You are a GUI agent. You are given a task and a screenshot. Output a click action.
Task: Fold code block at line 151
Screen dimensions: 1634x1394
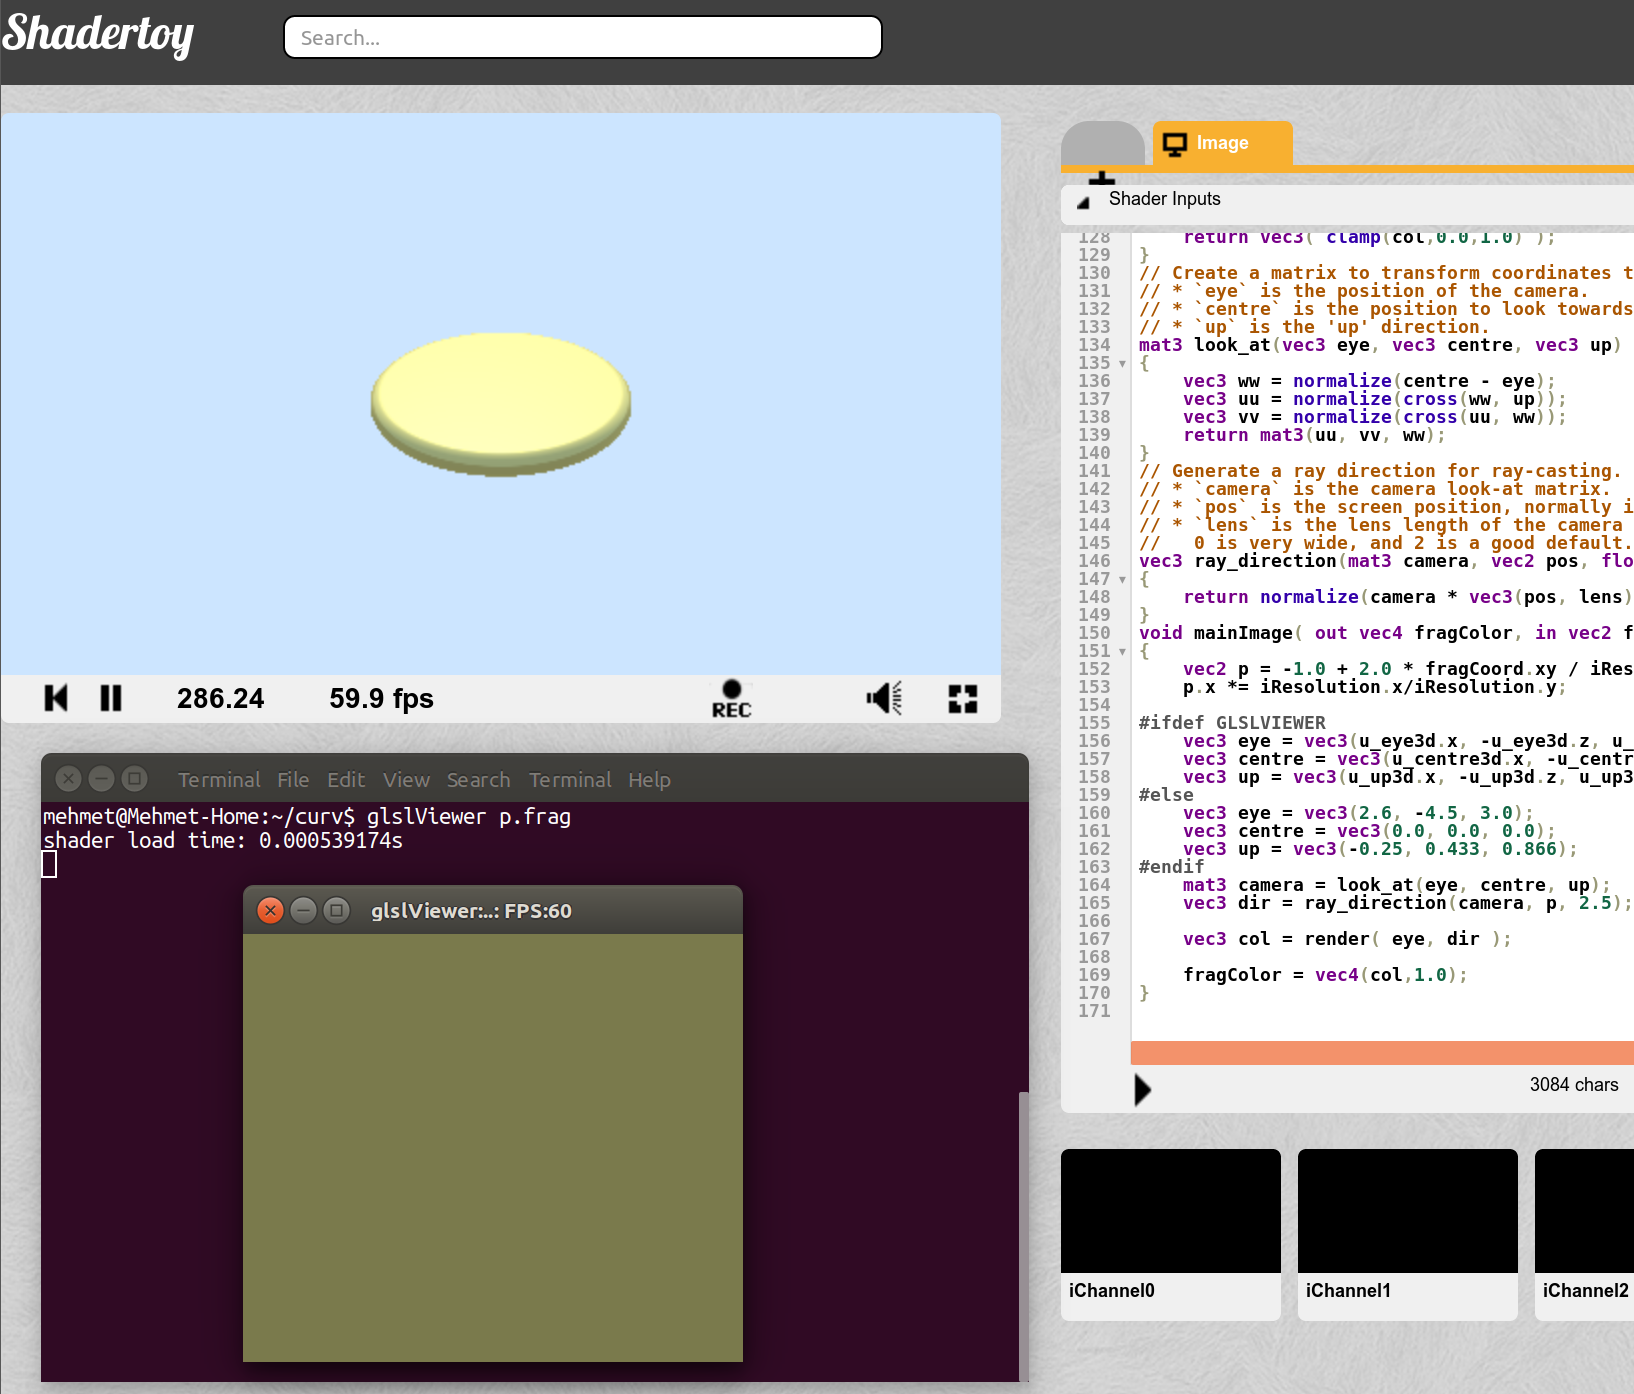pyautogui.click(x=1122, y=652)
